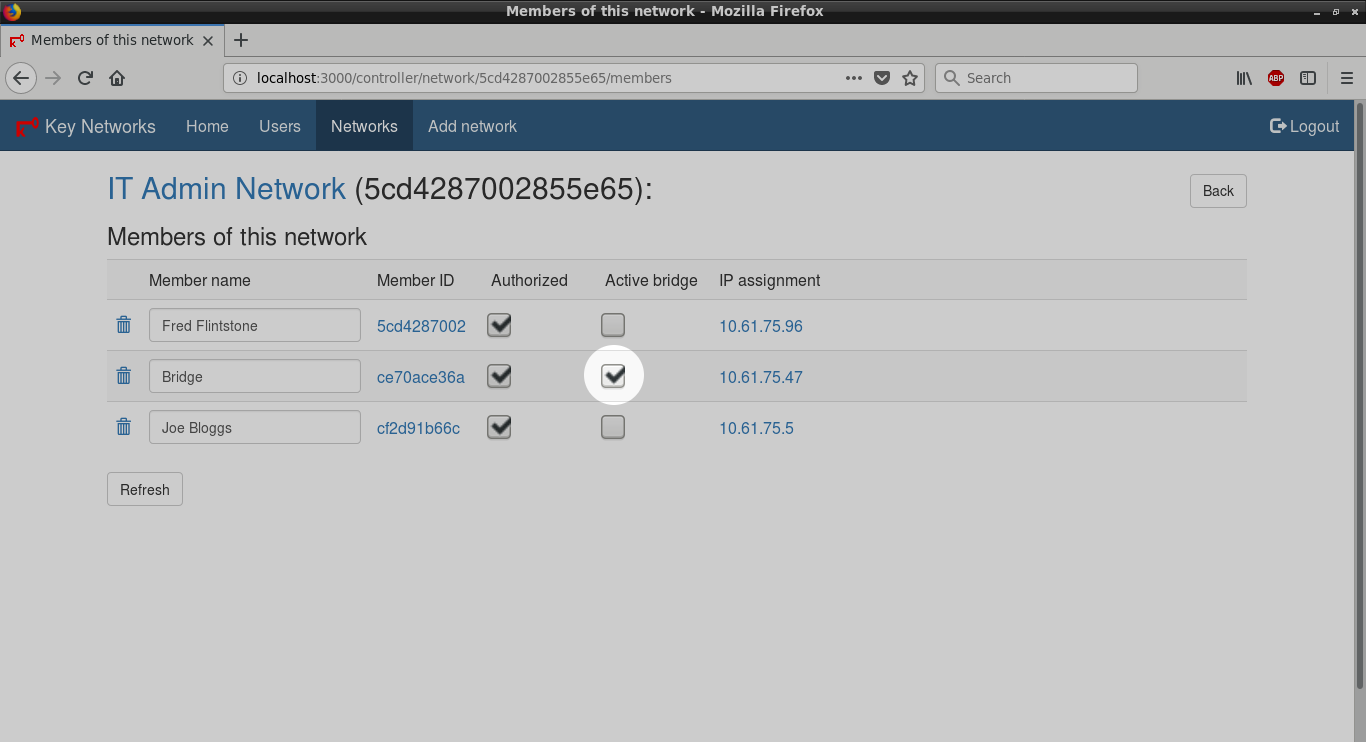Reload the page with browser reload icon
Screen dimensions: 1366x742
[85, 78]
